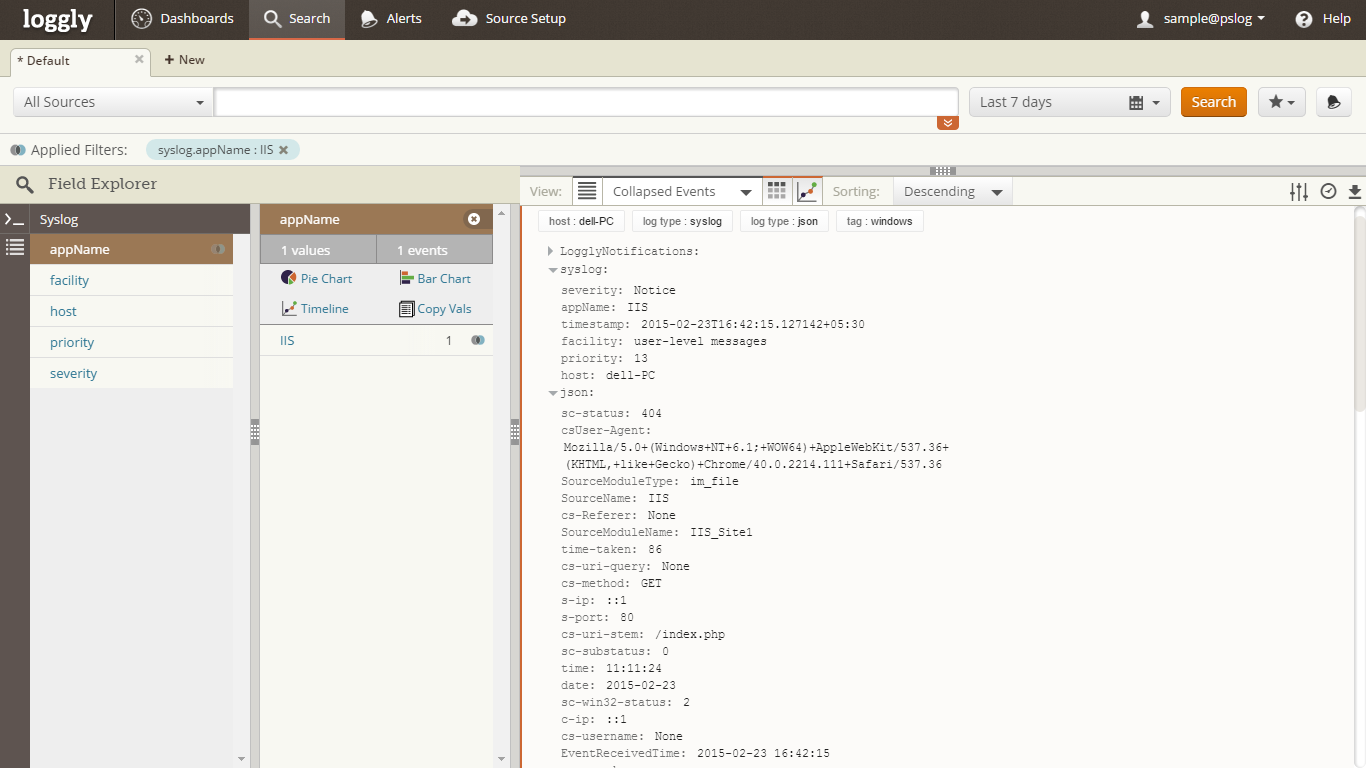Expand the LogglyNotifications section
This screenshot has height=768, width=1366.
coord(551,251)
